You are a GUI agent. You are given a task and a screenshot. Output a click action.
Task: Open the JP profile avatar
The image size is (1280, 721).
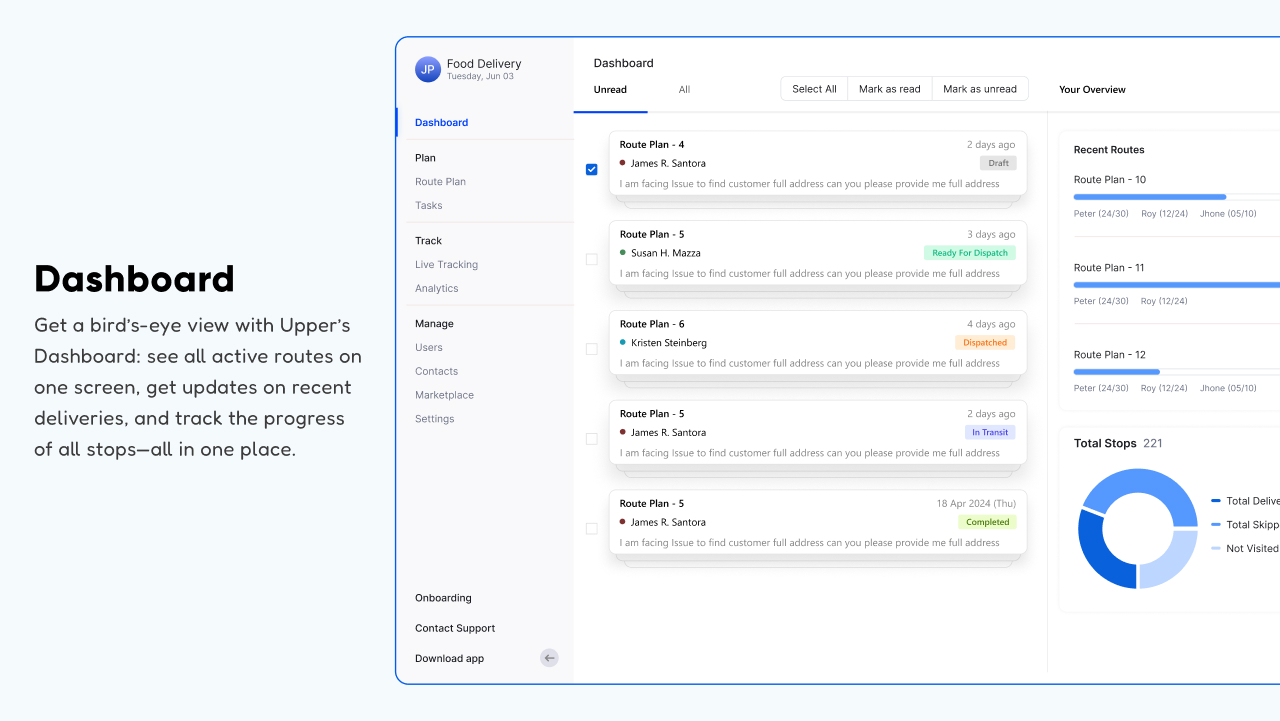click(x=428, y=69)
